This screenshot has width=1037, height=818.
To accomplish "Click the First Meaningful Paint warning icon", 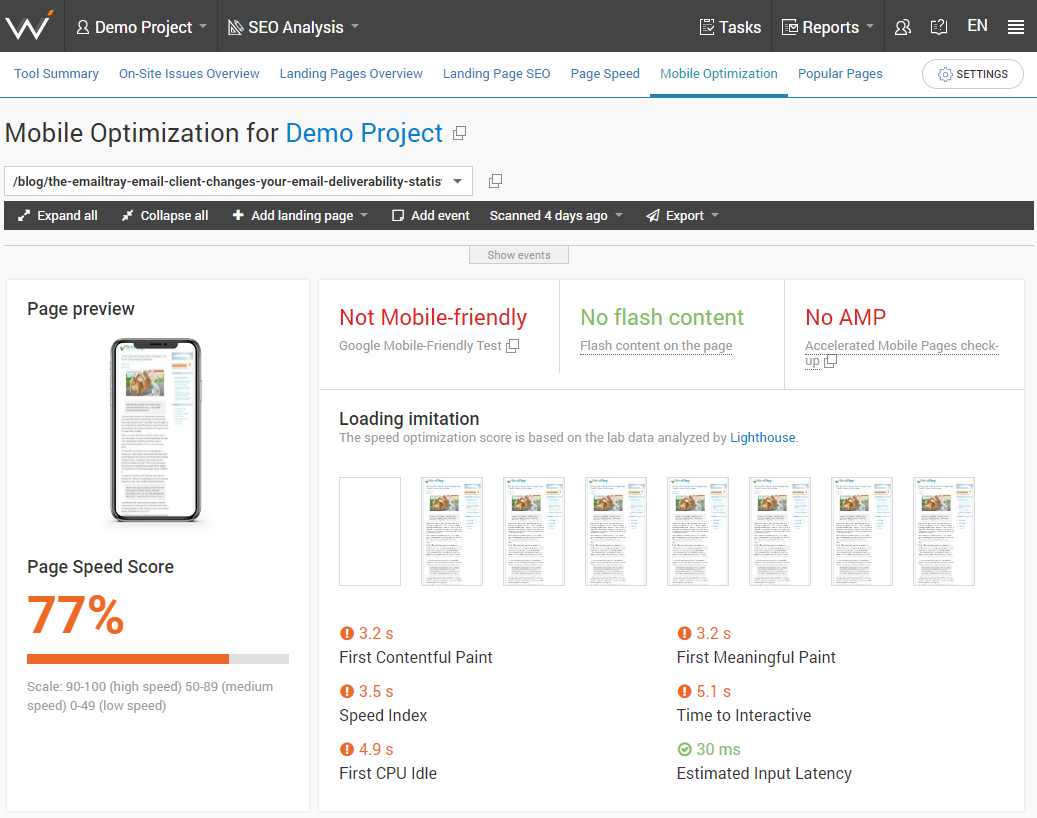I will pyautogui.click(x=684, y=634).
